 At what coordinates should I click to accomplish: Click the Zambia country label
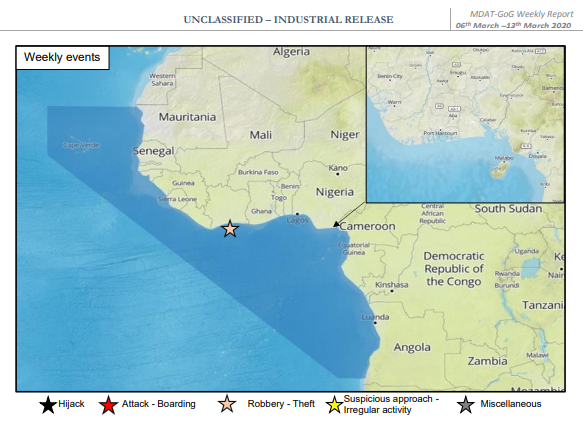(x=487, y=361)
